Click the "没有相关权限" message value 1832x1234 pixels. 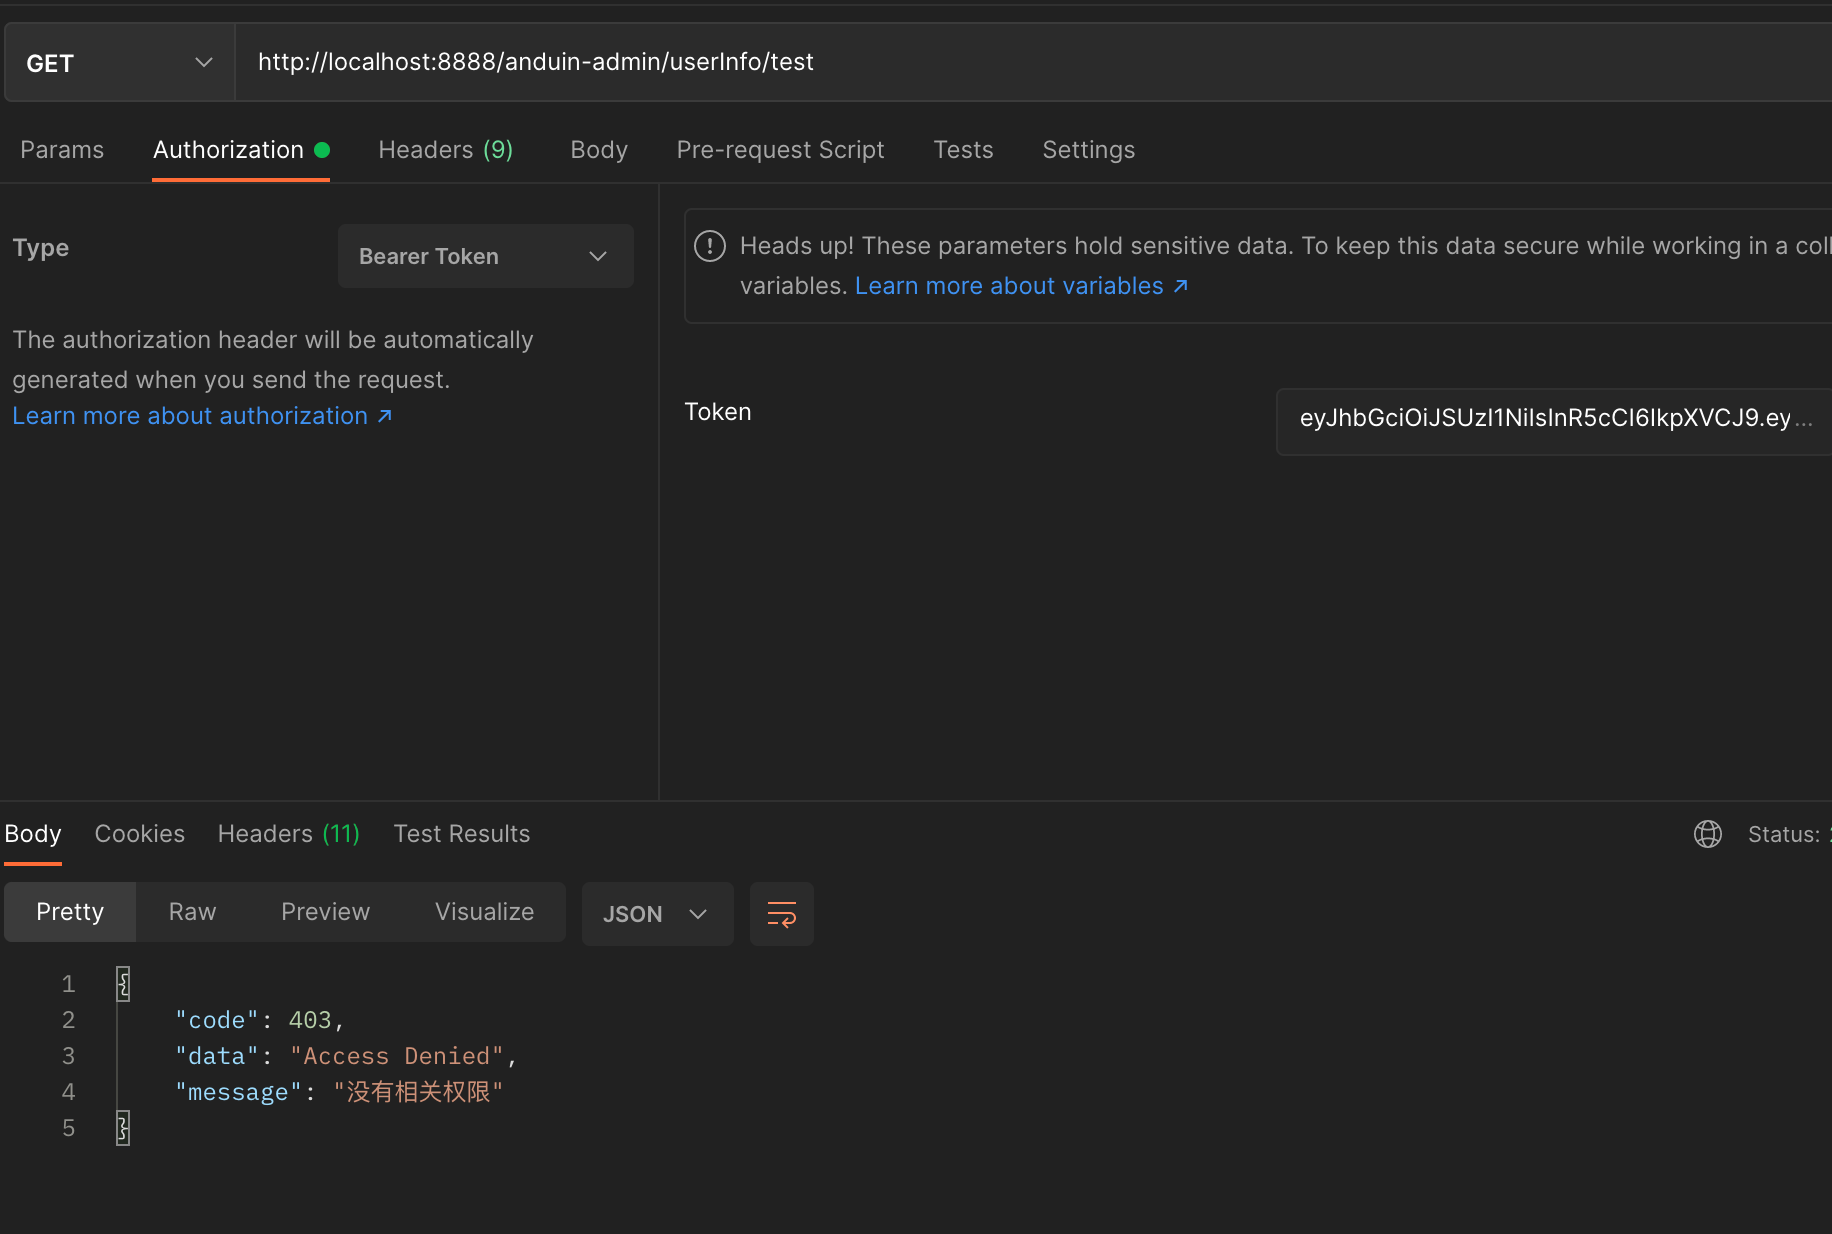(418, 1092)
